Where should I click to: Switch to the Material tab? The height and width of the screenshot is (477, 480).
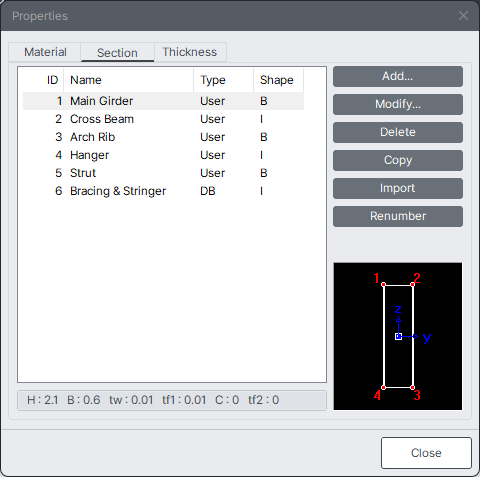45,52
